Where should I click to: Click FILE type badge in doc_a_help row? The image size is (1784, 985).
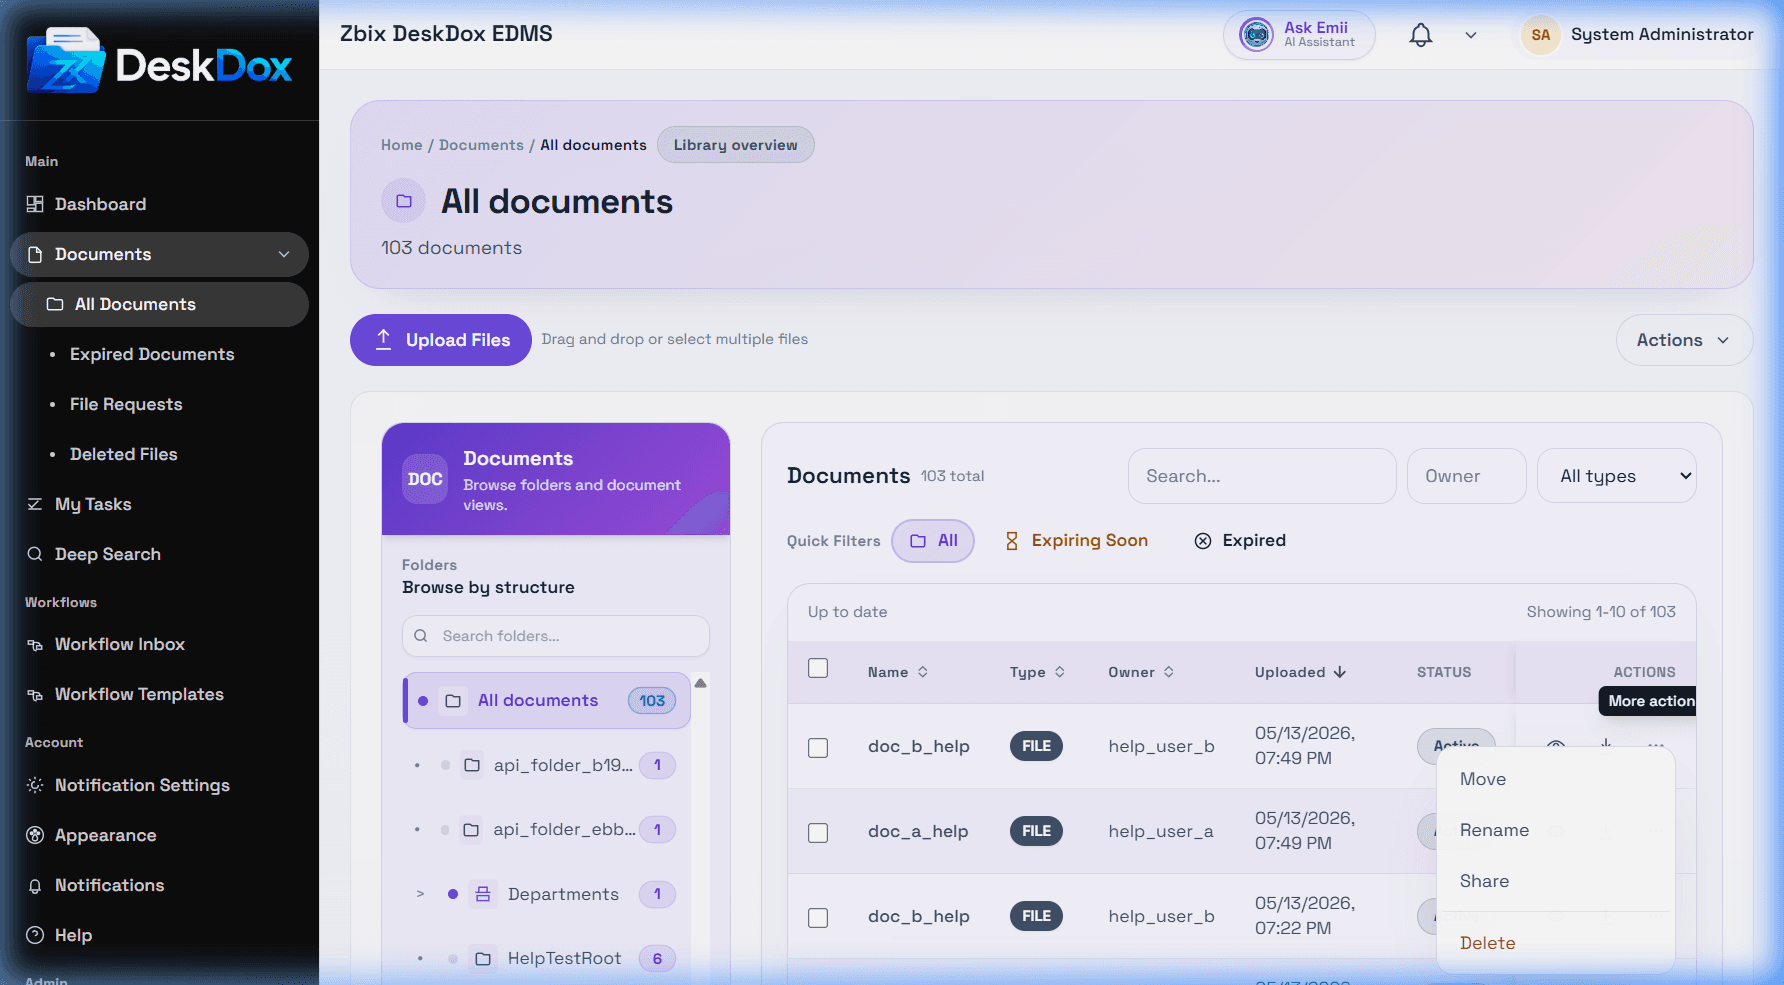pos(1036,831)
